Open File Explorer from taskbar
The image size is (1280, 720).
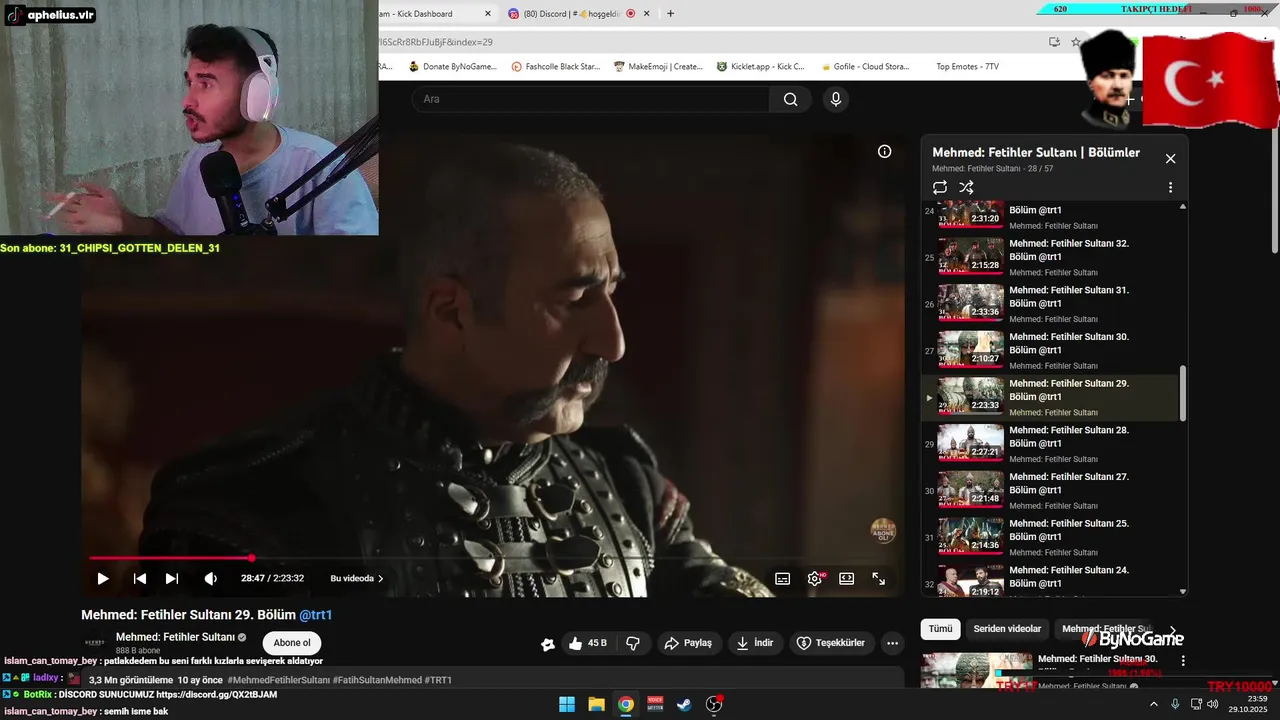[x=596, y=704]
